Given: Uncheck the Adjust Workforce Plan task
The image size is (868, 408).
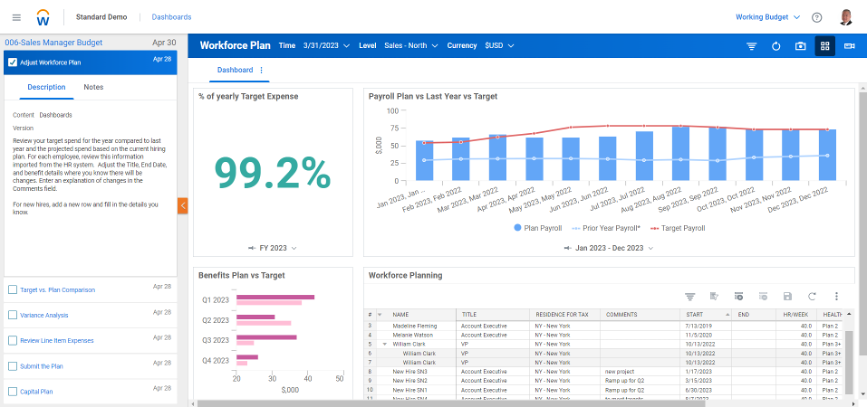Looking at the screenshot, I should tap(12, 62).
